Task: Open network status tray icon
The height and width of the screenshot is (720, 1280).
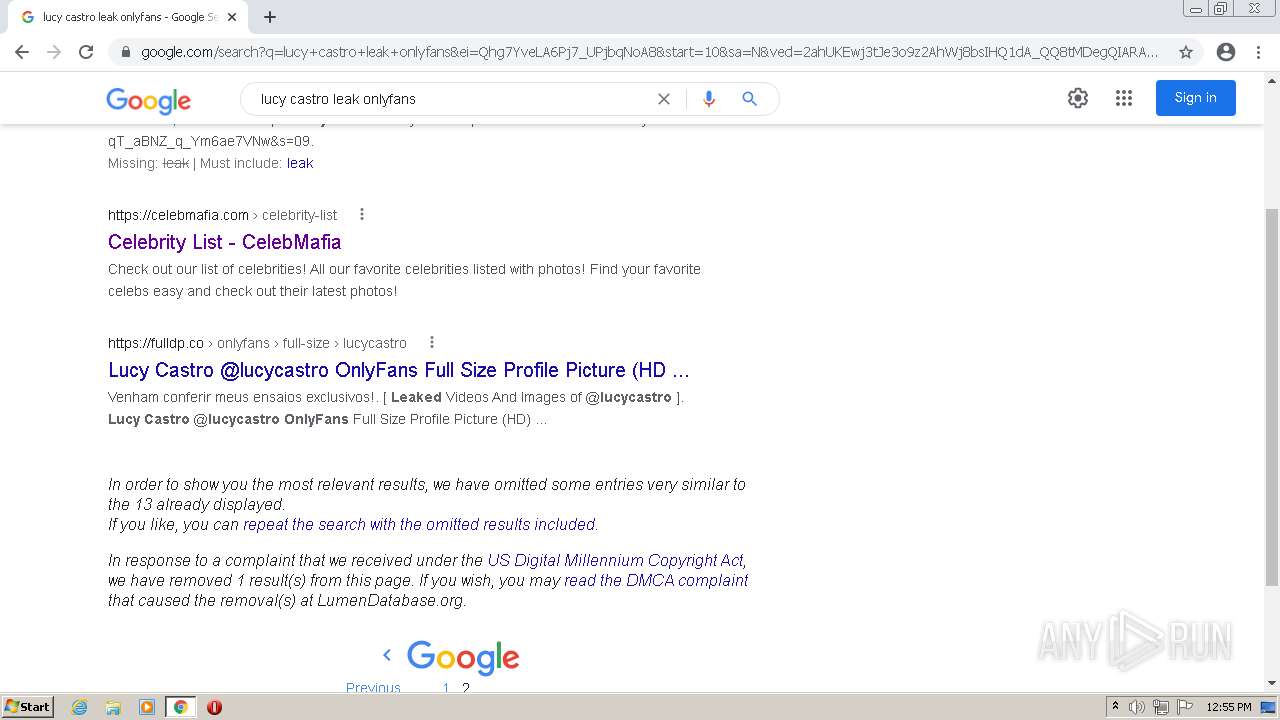Action: [x=1161, y=707]
